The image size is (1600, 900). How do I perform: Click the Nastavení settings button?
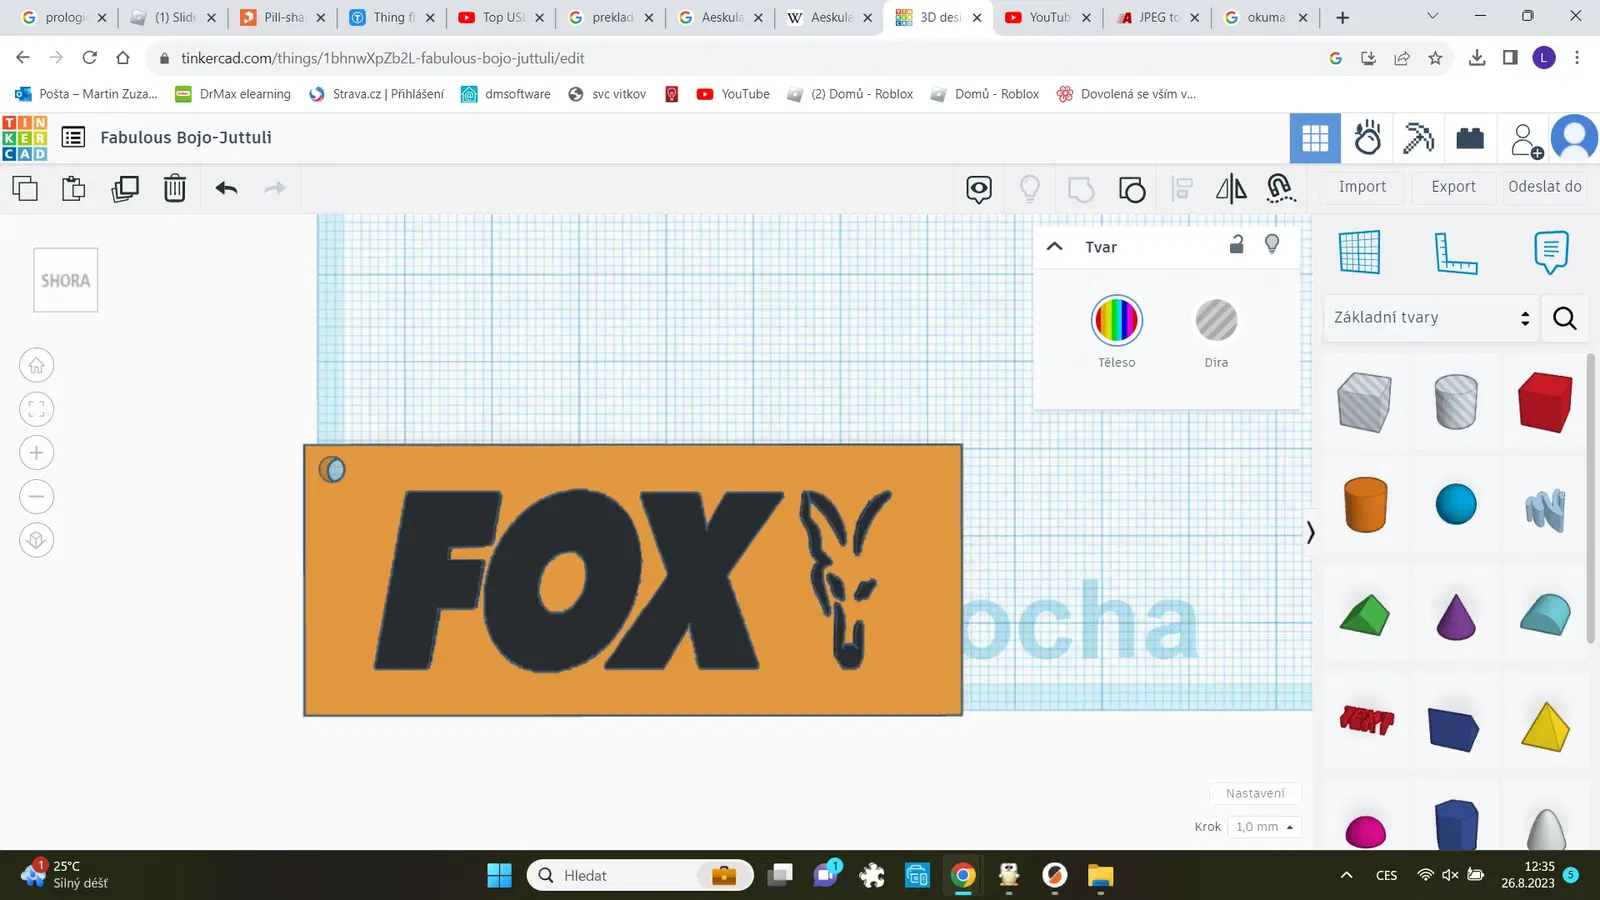(1255, 793)
